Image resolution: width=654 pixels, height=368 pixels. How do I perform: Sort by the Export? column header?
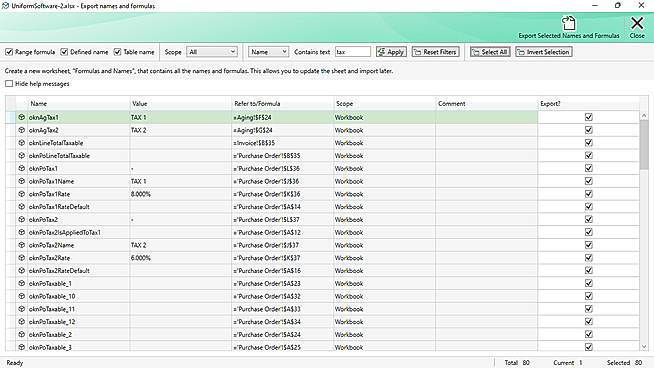[x=589, y=103]
